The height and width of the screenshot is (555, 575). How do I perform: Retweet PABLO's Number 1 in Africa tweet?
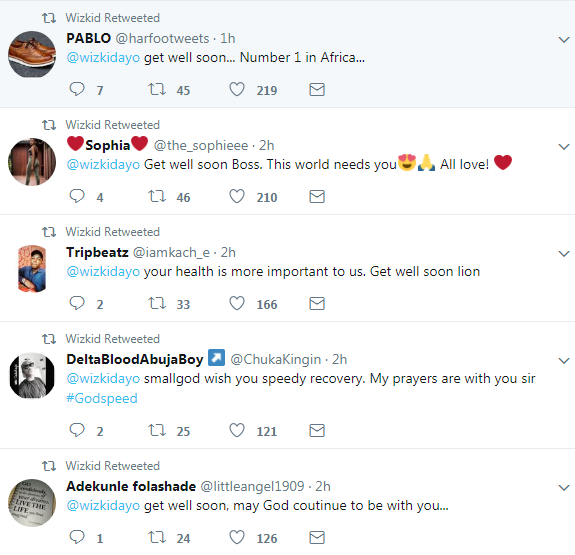click(x=157, y=89)
